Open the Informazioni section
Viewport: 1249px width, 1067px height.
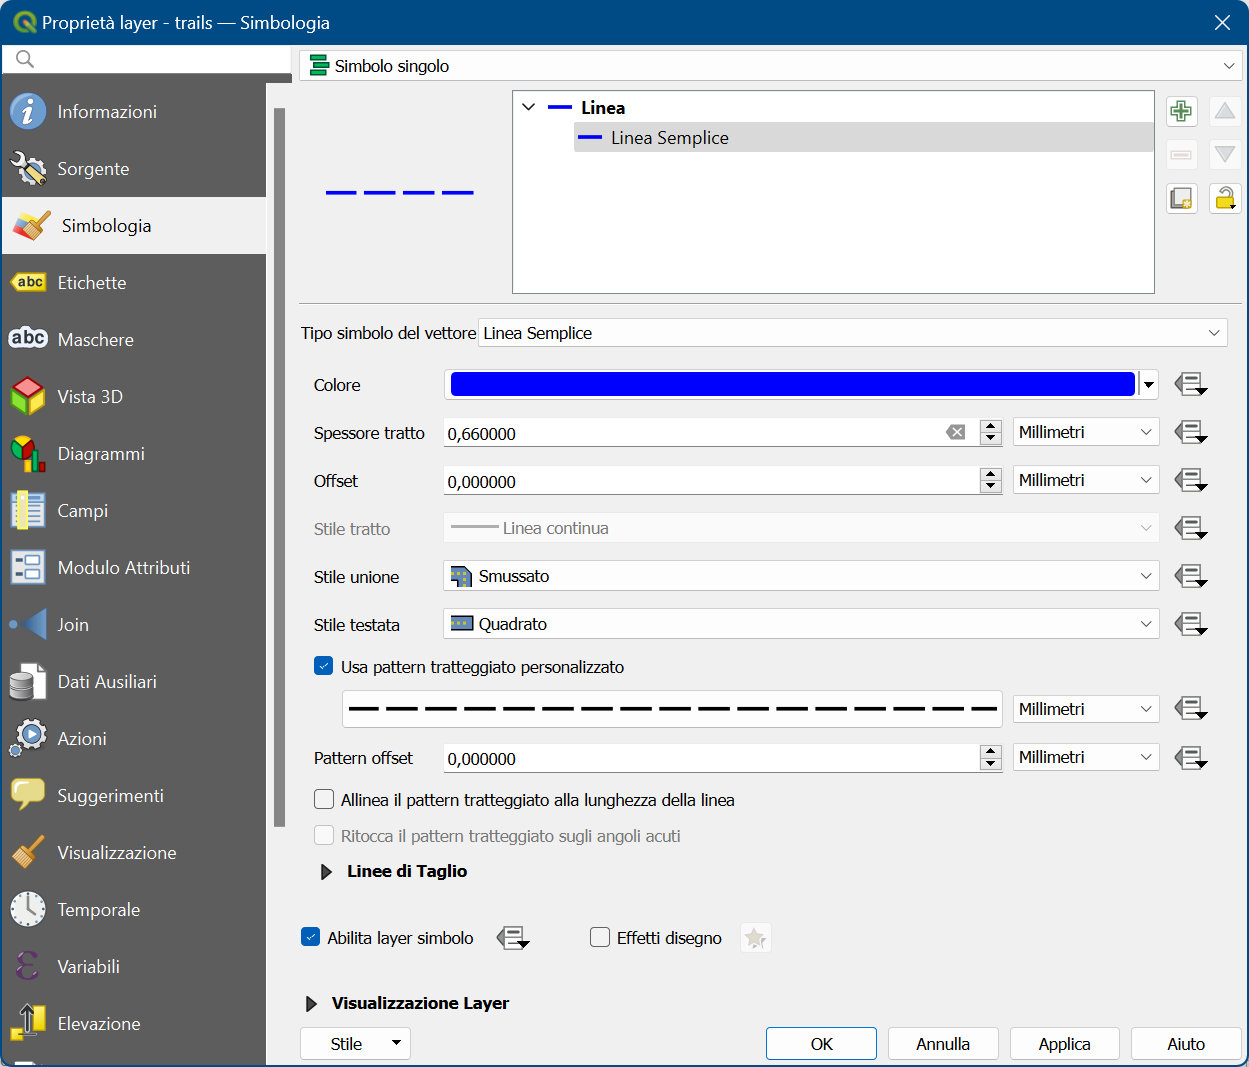[x=134, y=112]
